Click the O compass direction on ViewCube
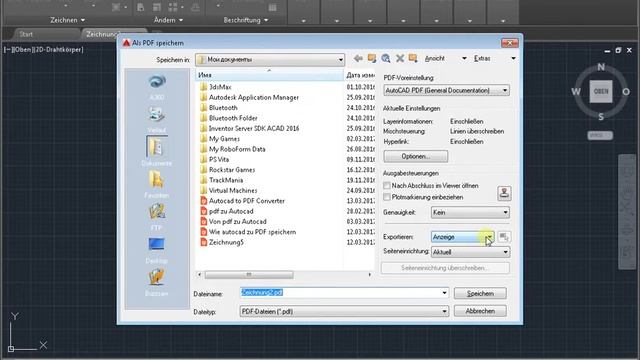The width and height of the screenshot is (640, 360). (626, 92)
